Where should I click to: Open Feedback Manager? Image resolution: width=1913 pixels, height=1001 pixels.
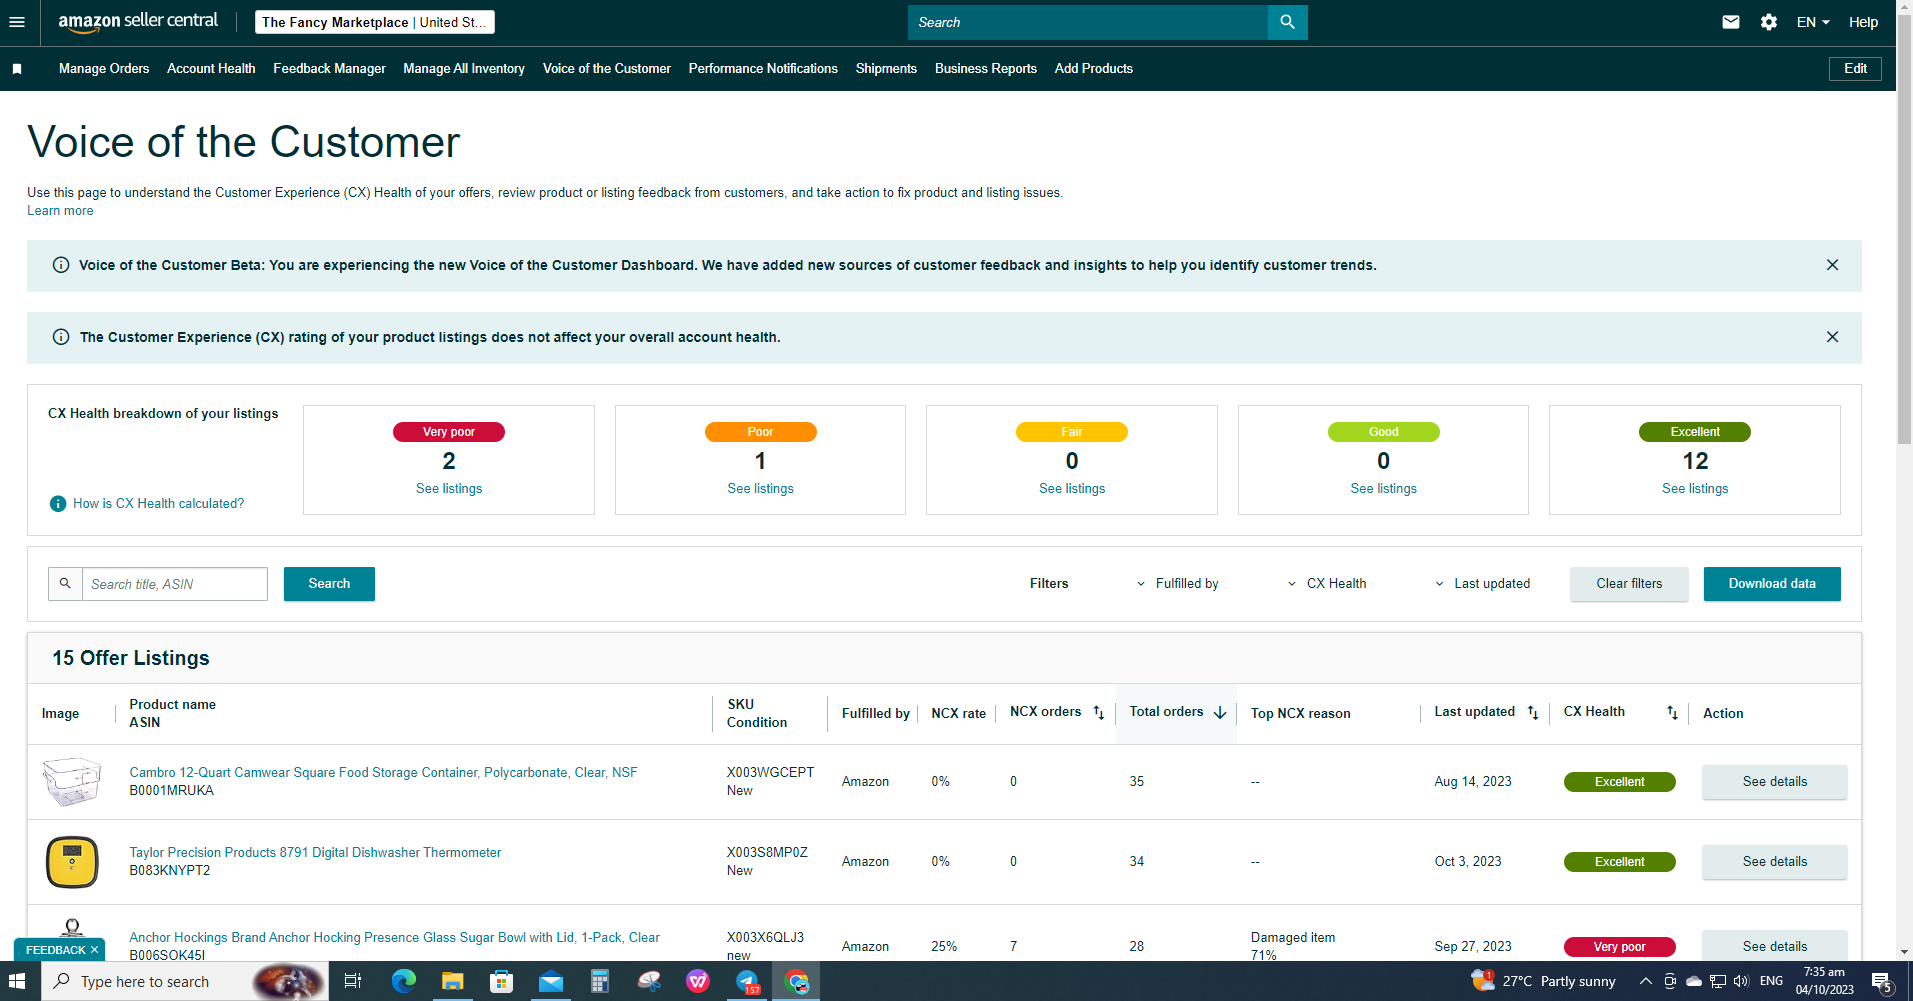coord(329,69)
